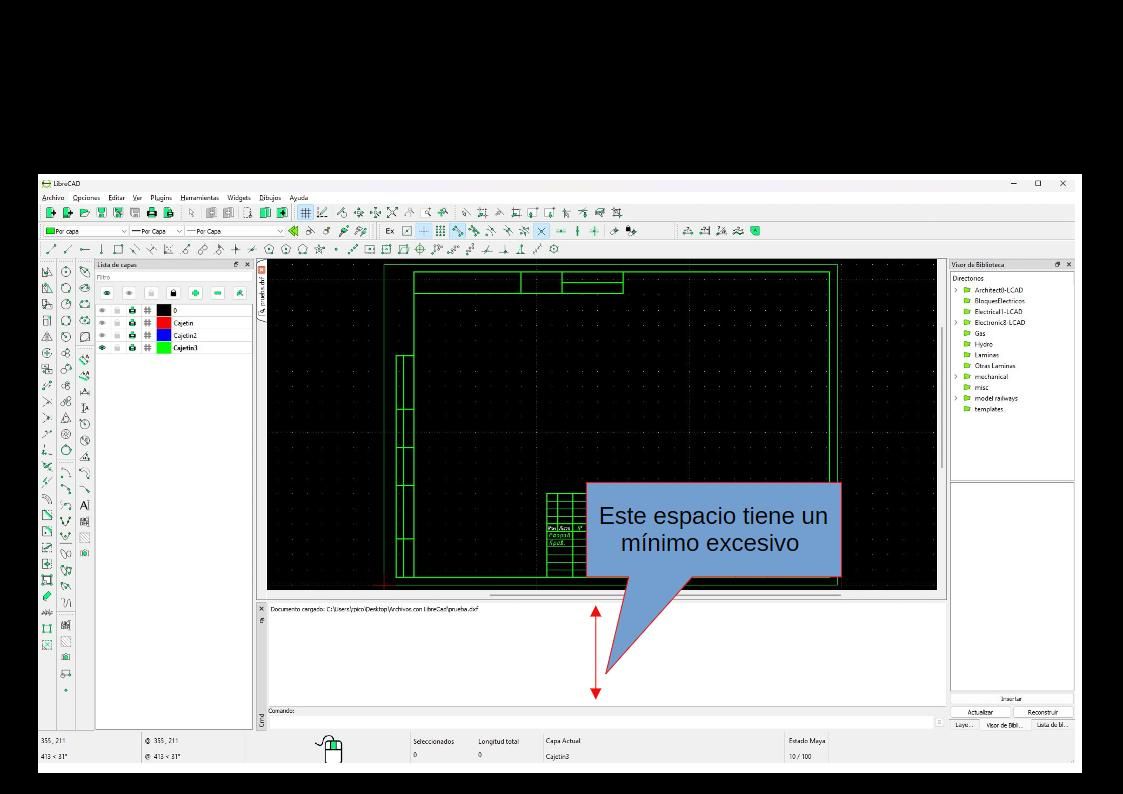
Task: Toggle lock on the Cajetin layer
Action: pos(117,323)
